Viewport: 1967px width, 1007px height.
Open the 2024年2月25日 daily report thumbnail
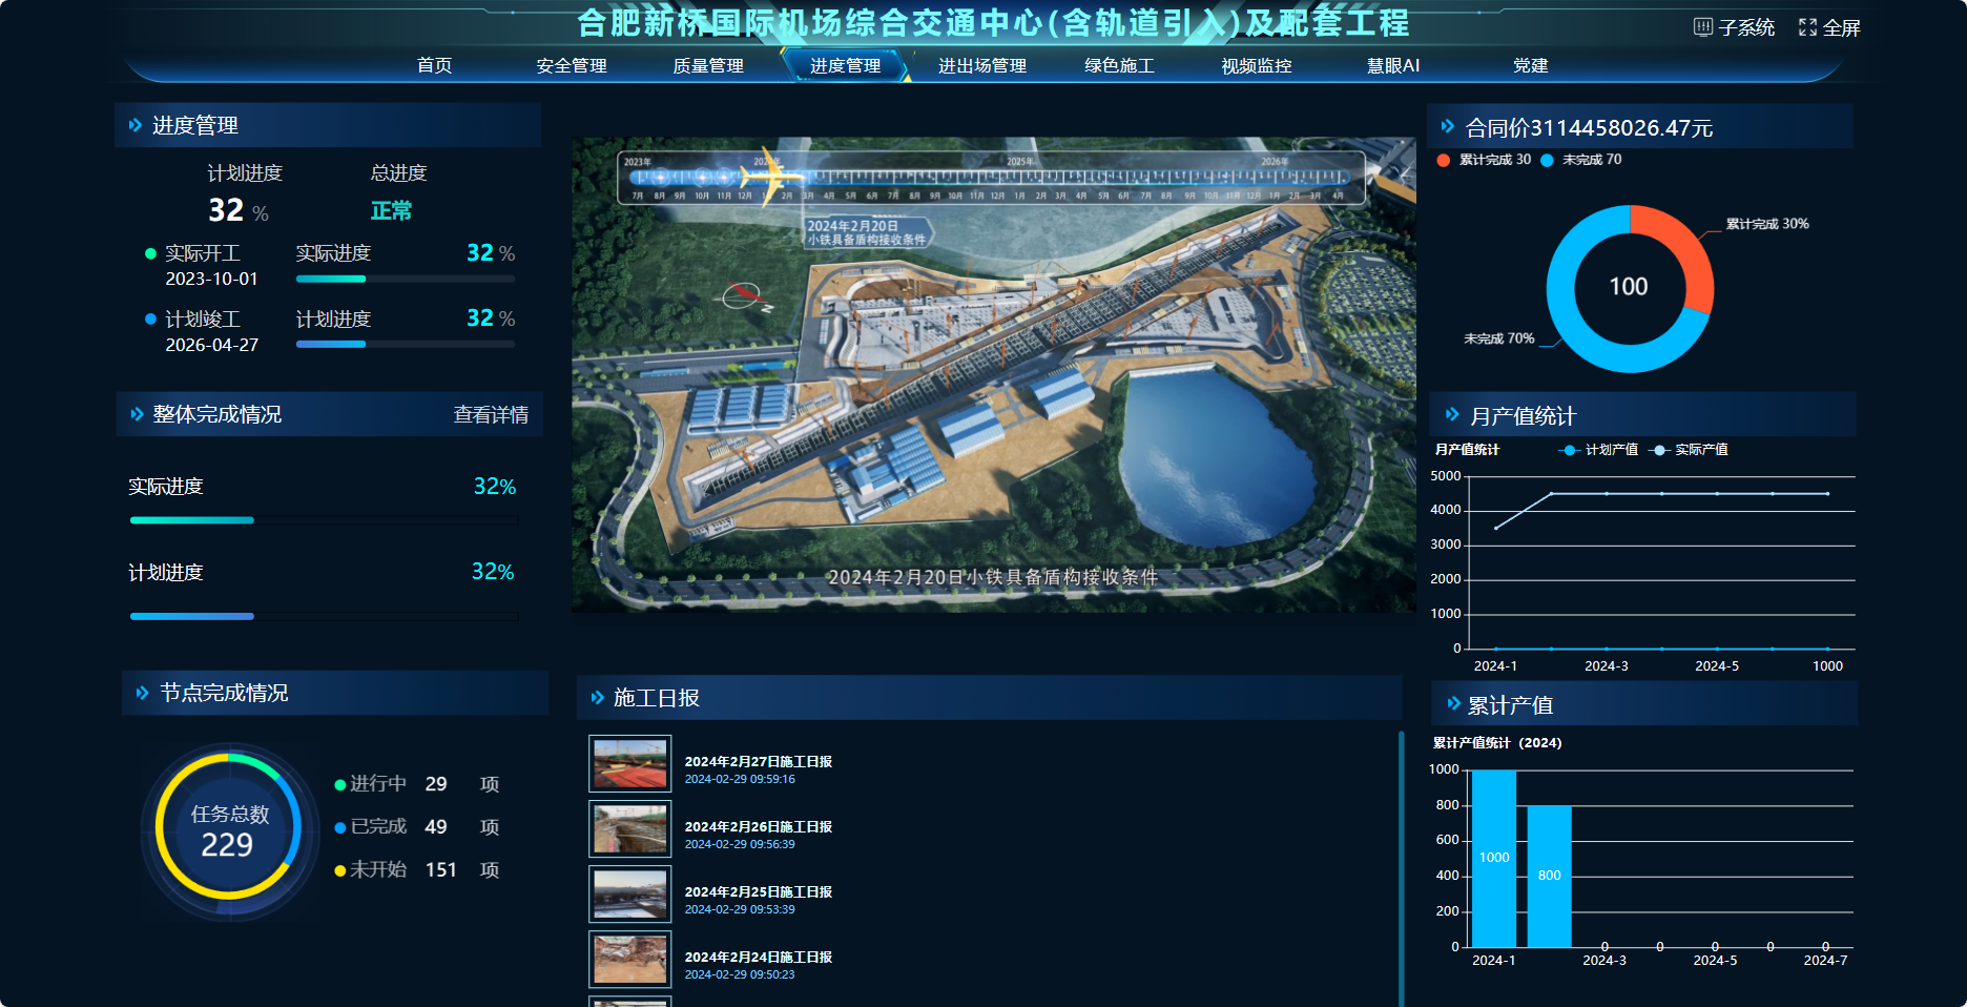(629, 893)
